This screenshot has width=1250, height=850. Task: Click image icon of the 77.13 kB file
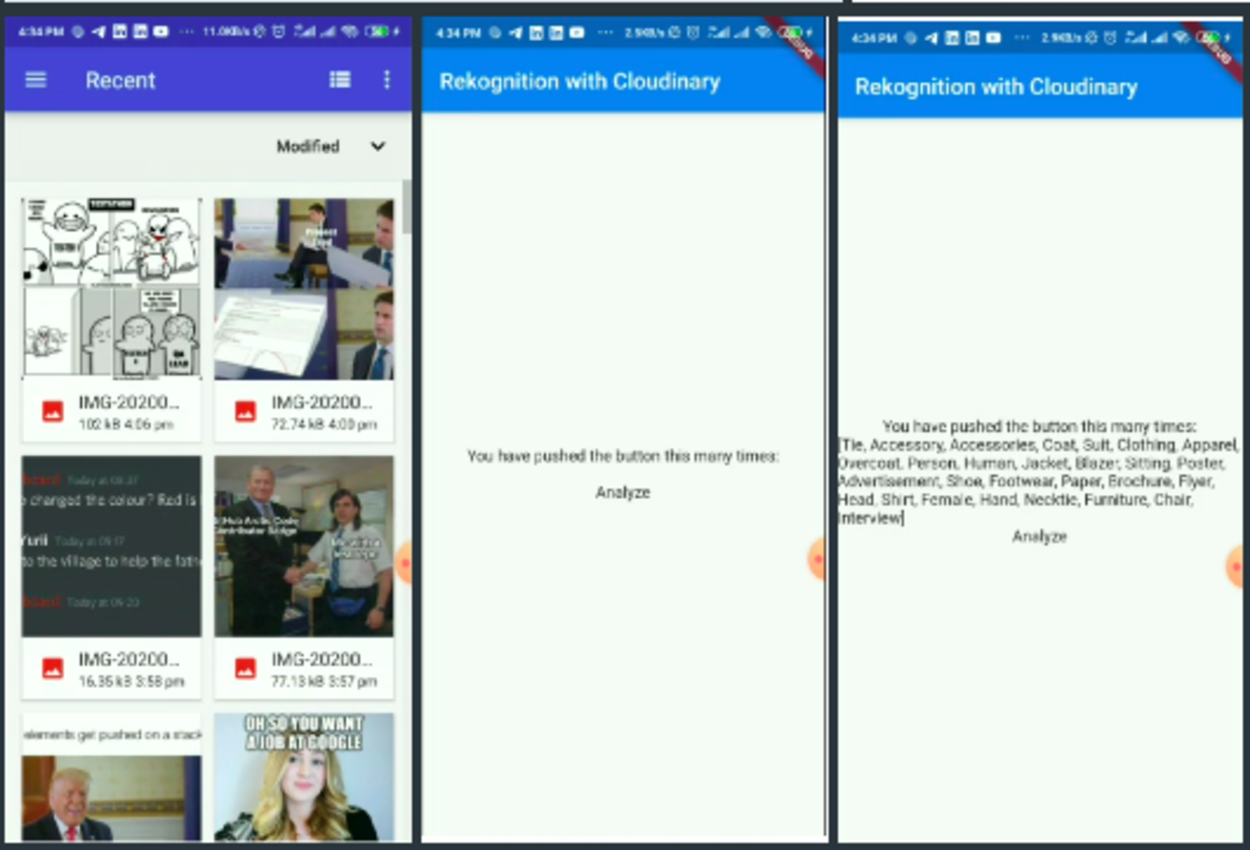point(245,668)
